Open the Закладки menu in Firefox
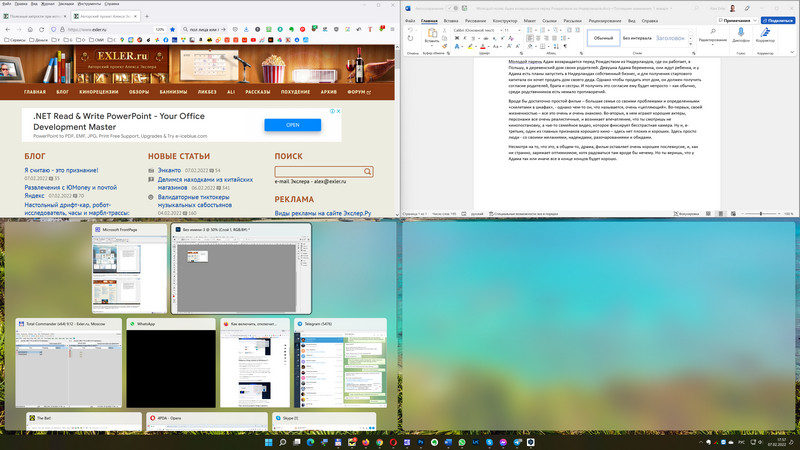 click(64, 4)
